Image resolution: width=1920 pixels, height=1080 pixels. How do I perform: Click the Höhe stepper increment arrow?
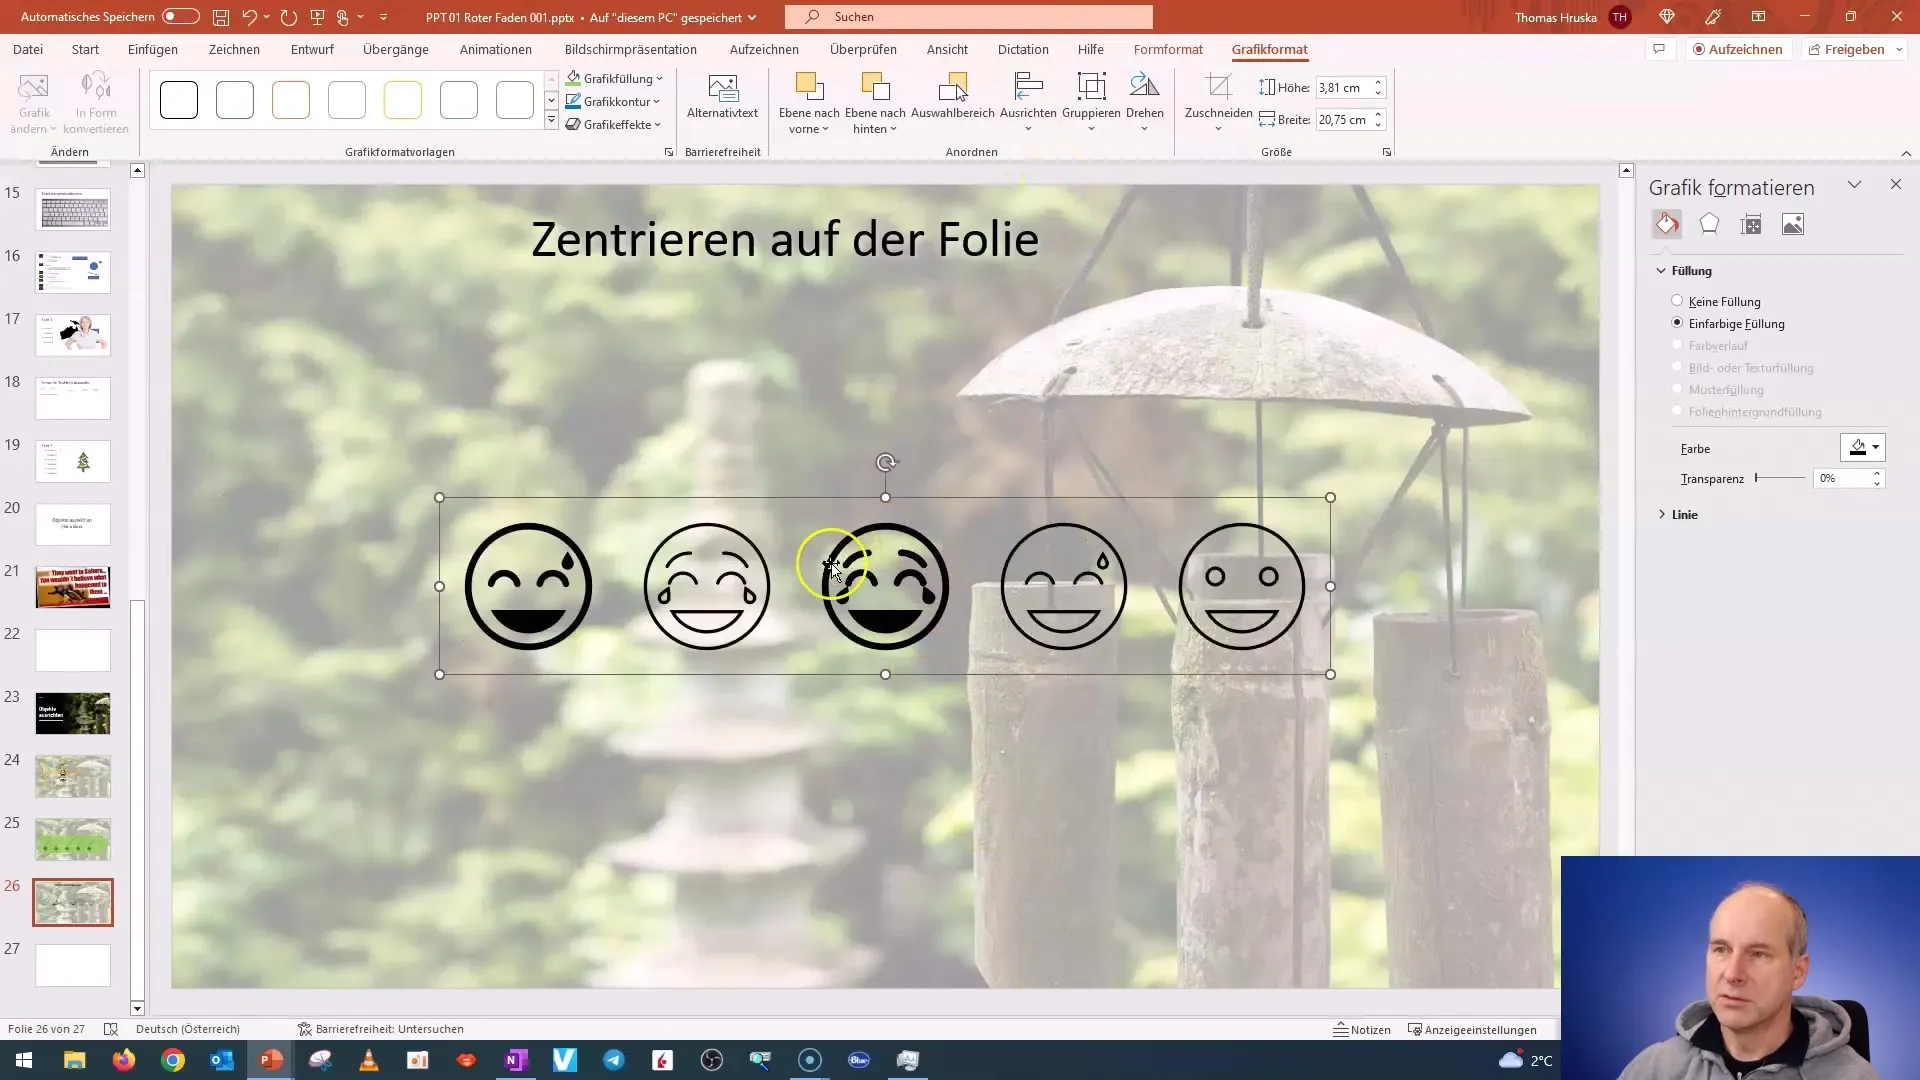(x=1382, y=82)
